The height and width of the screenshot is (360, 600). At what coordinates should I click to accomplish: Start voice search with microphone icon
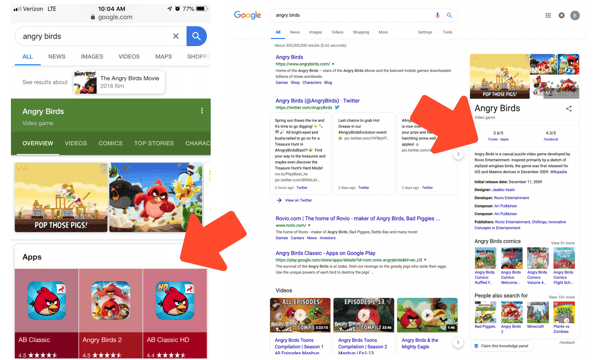pyautogui.click(x=437, y=15)
